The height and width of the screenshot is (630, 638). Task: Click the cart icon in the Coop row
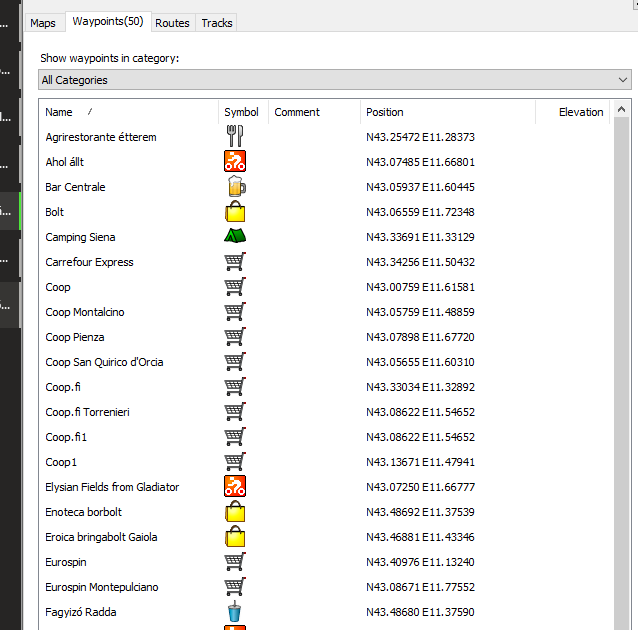pos(235,287)
